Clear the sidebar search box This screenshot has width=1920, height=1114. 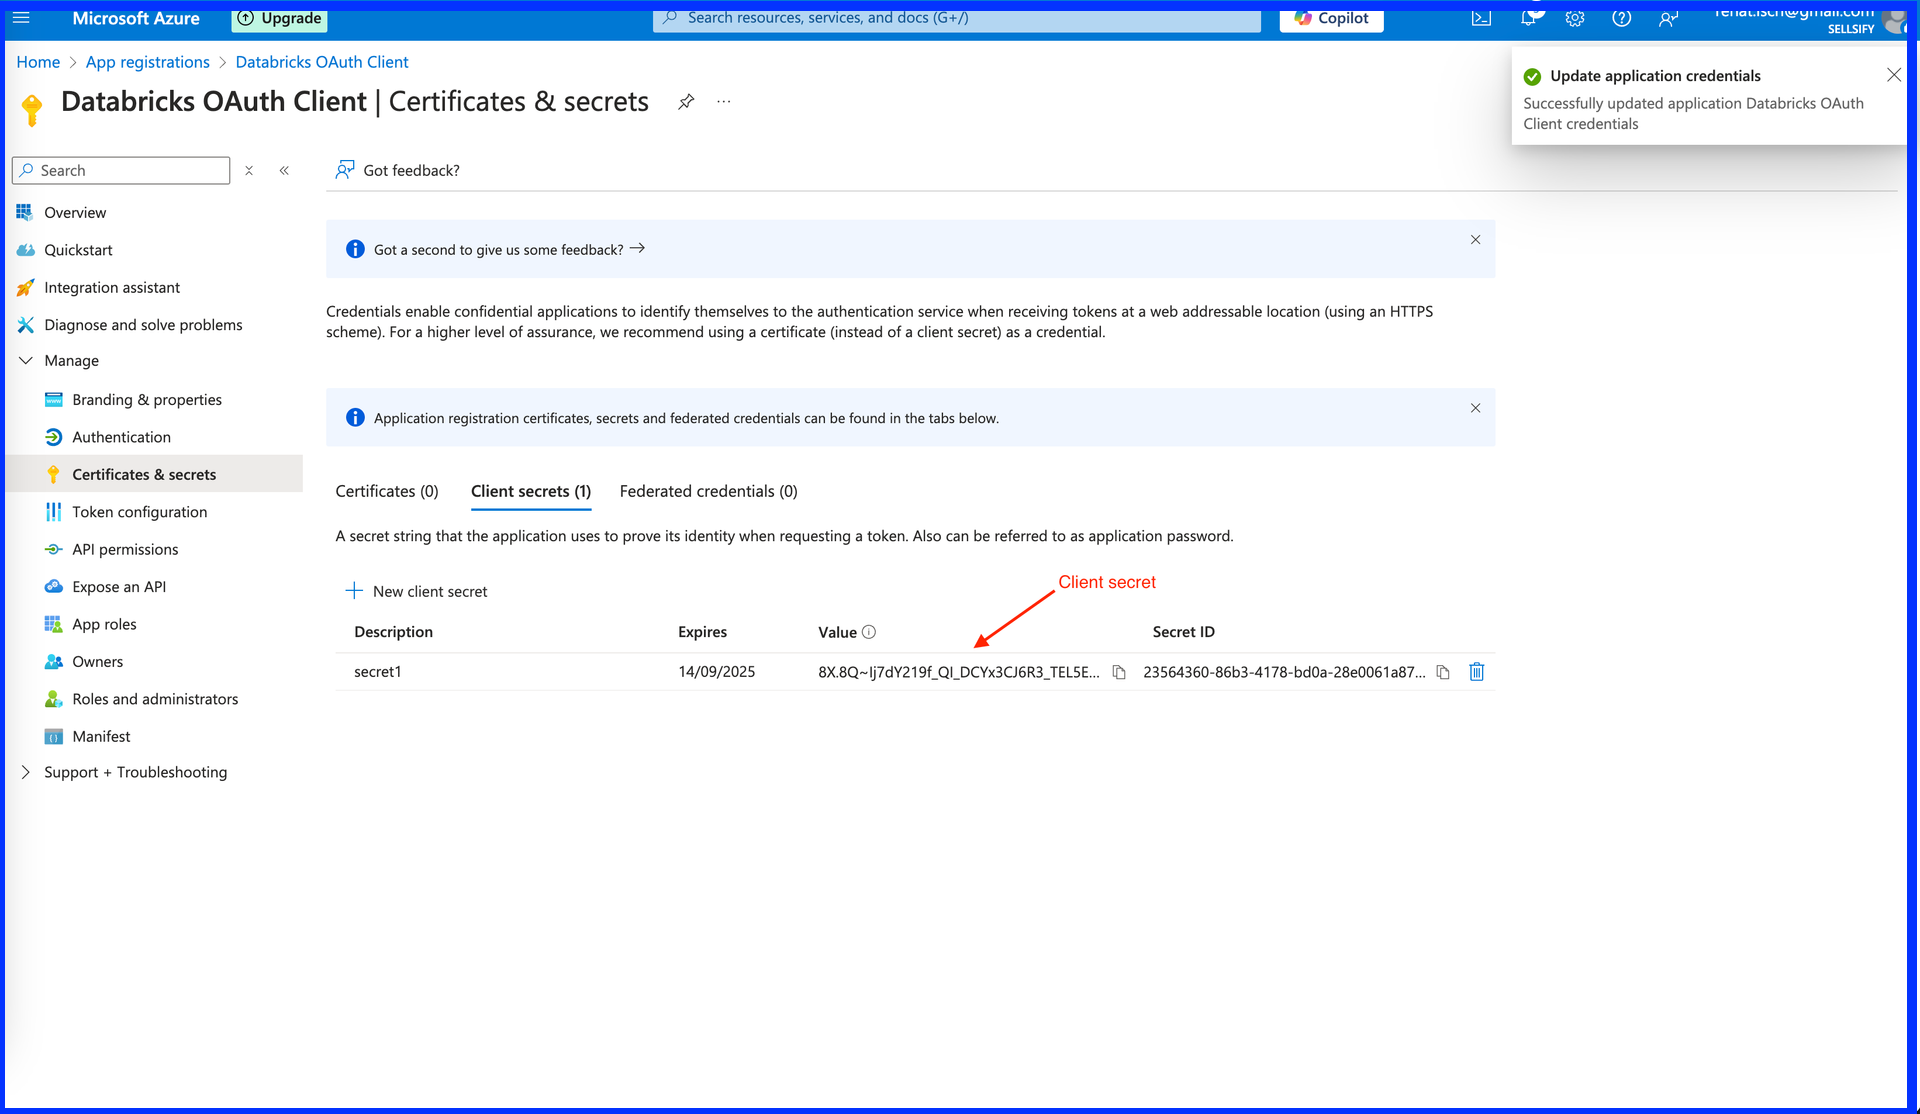coord(249,171)
